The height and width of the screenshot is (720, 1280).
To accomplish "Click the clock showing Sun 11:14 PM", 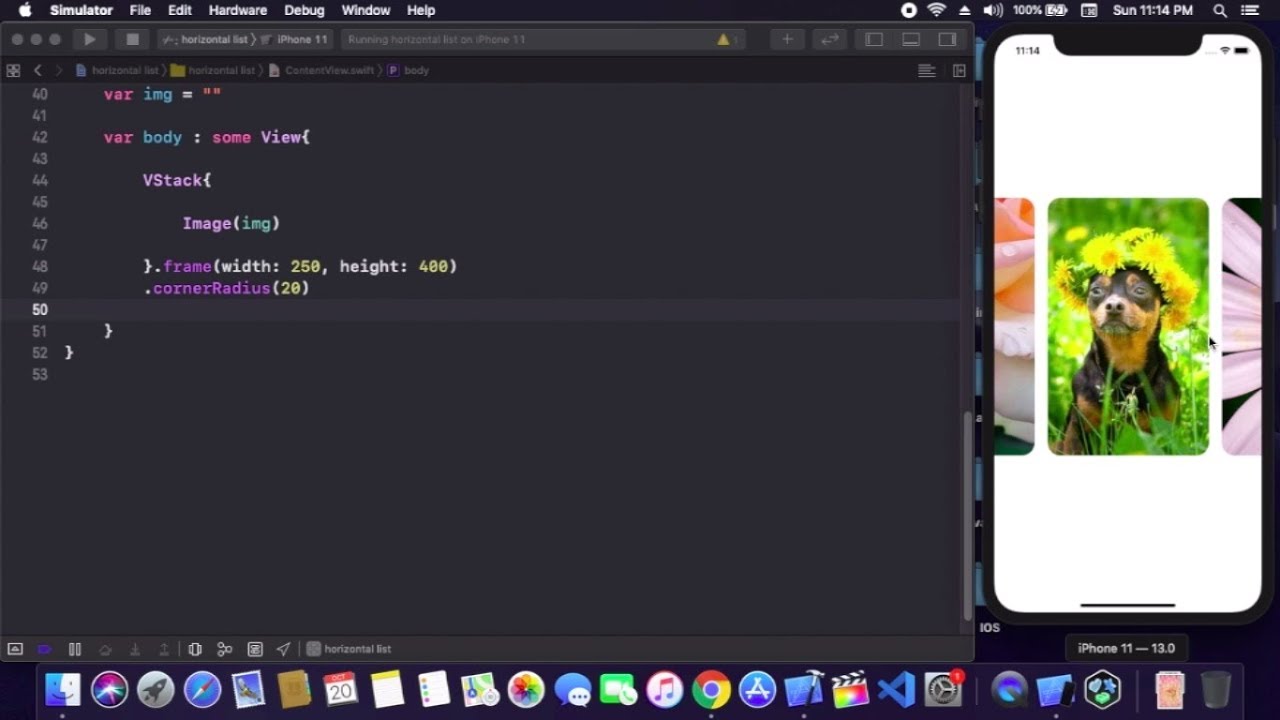I will pyautogui.click(x=1153, y=10).
